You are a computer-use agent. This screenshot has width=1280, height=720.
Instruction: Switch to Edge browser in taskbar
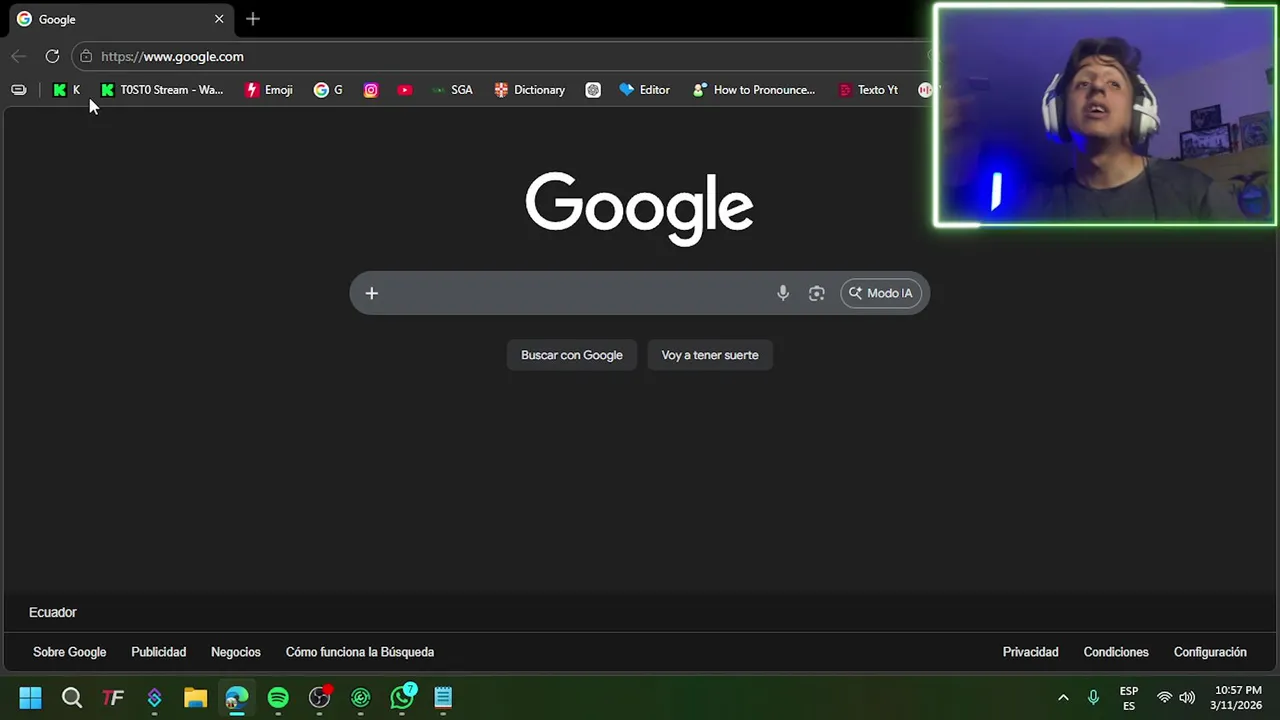[237, 697]
